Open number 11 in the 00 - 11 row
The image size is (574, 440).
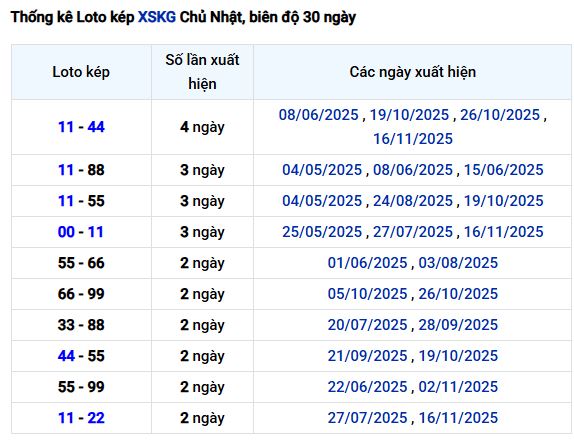click(x=96, y=232)
